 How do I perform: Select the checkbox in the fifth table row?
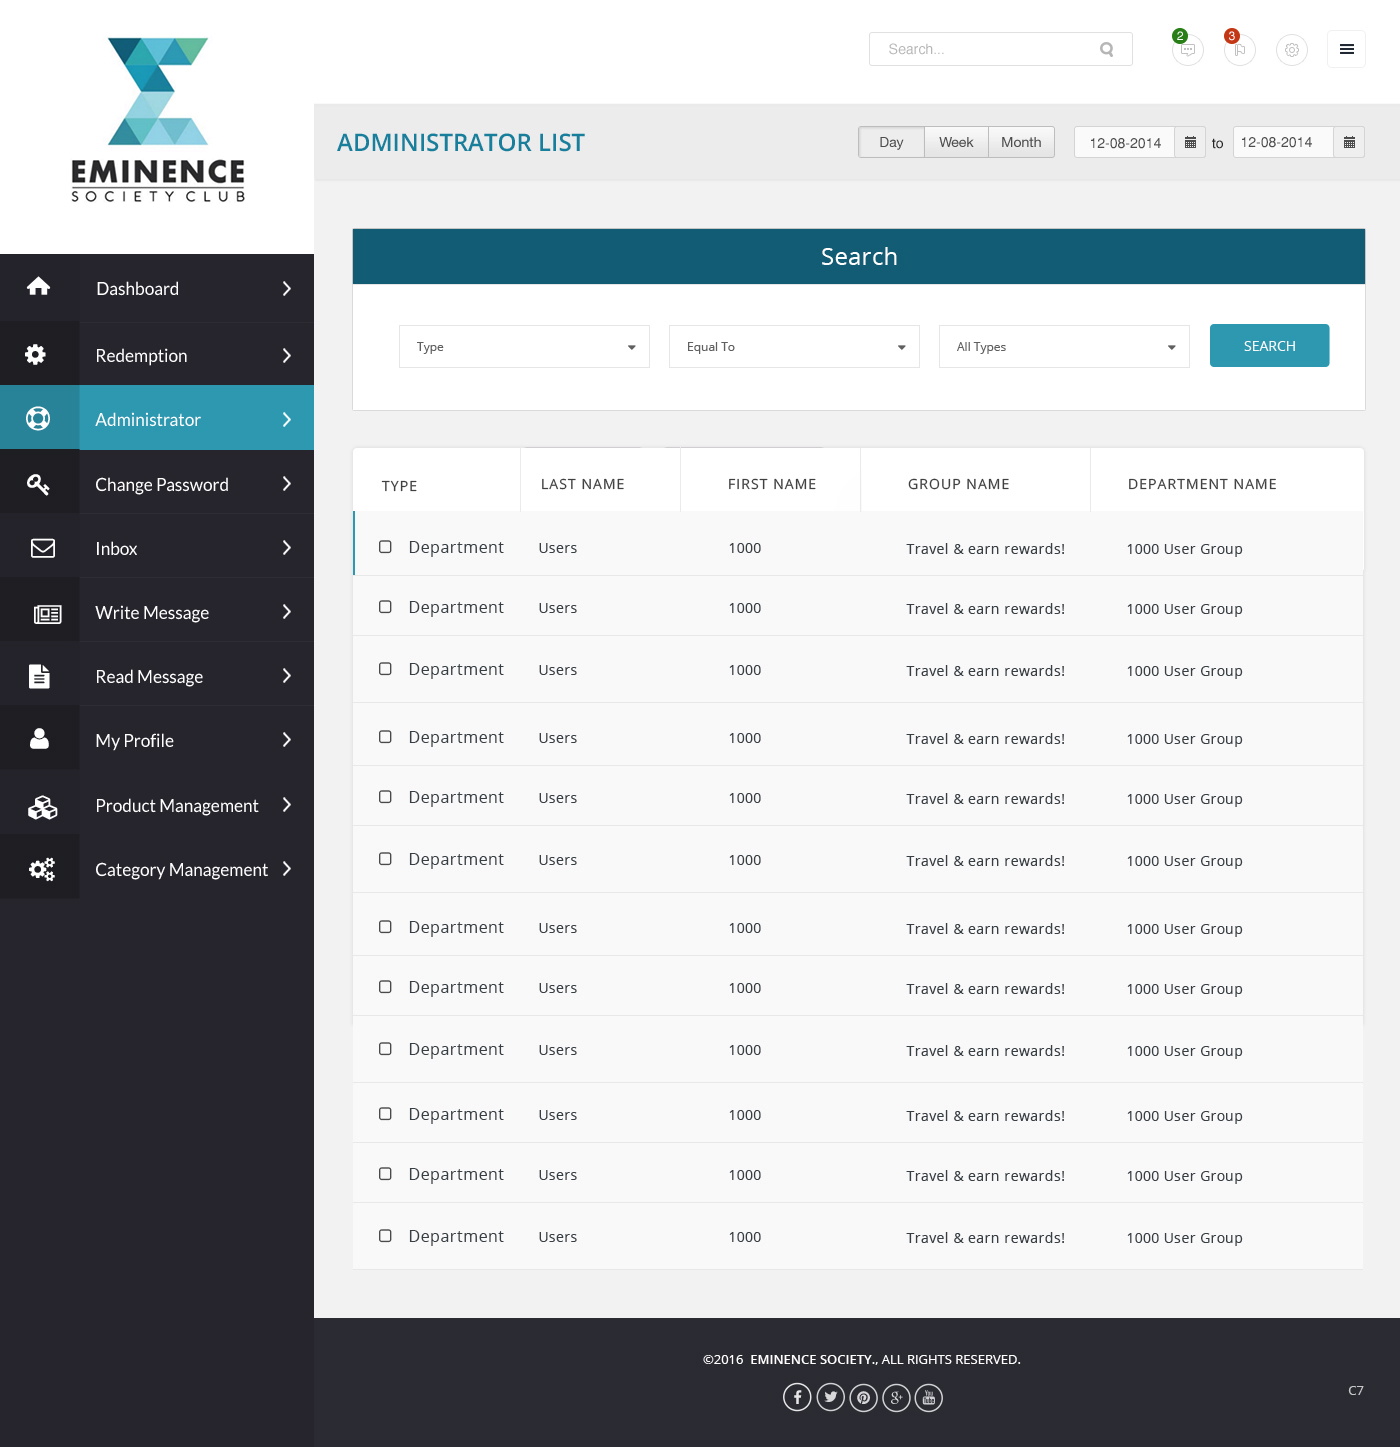(x=385, y=797)
